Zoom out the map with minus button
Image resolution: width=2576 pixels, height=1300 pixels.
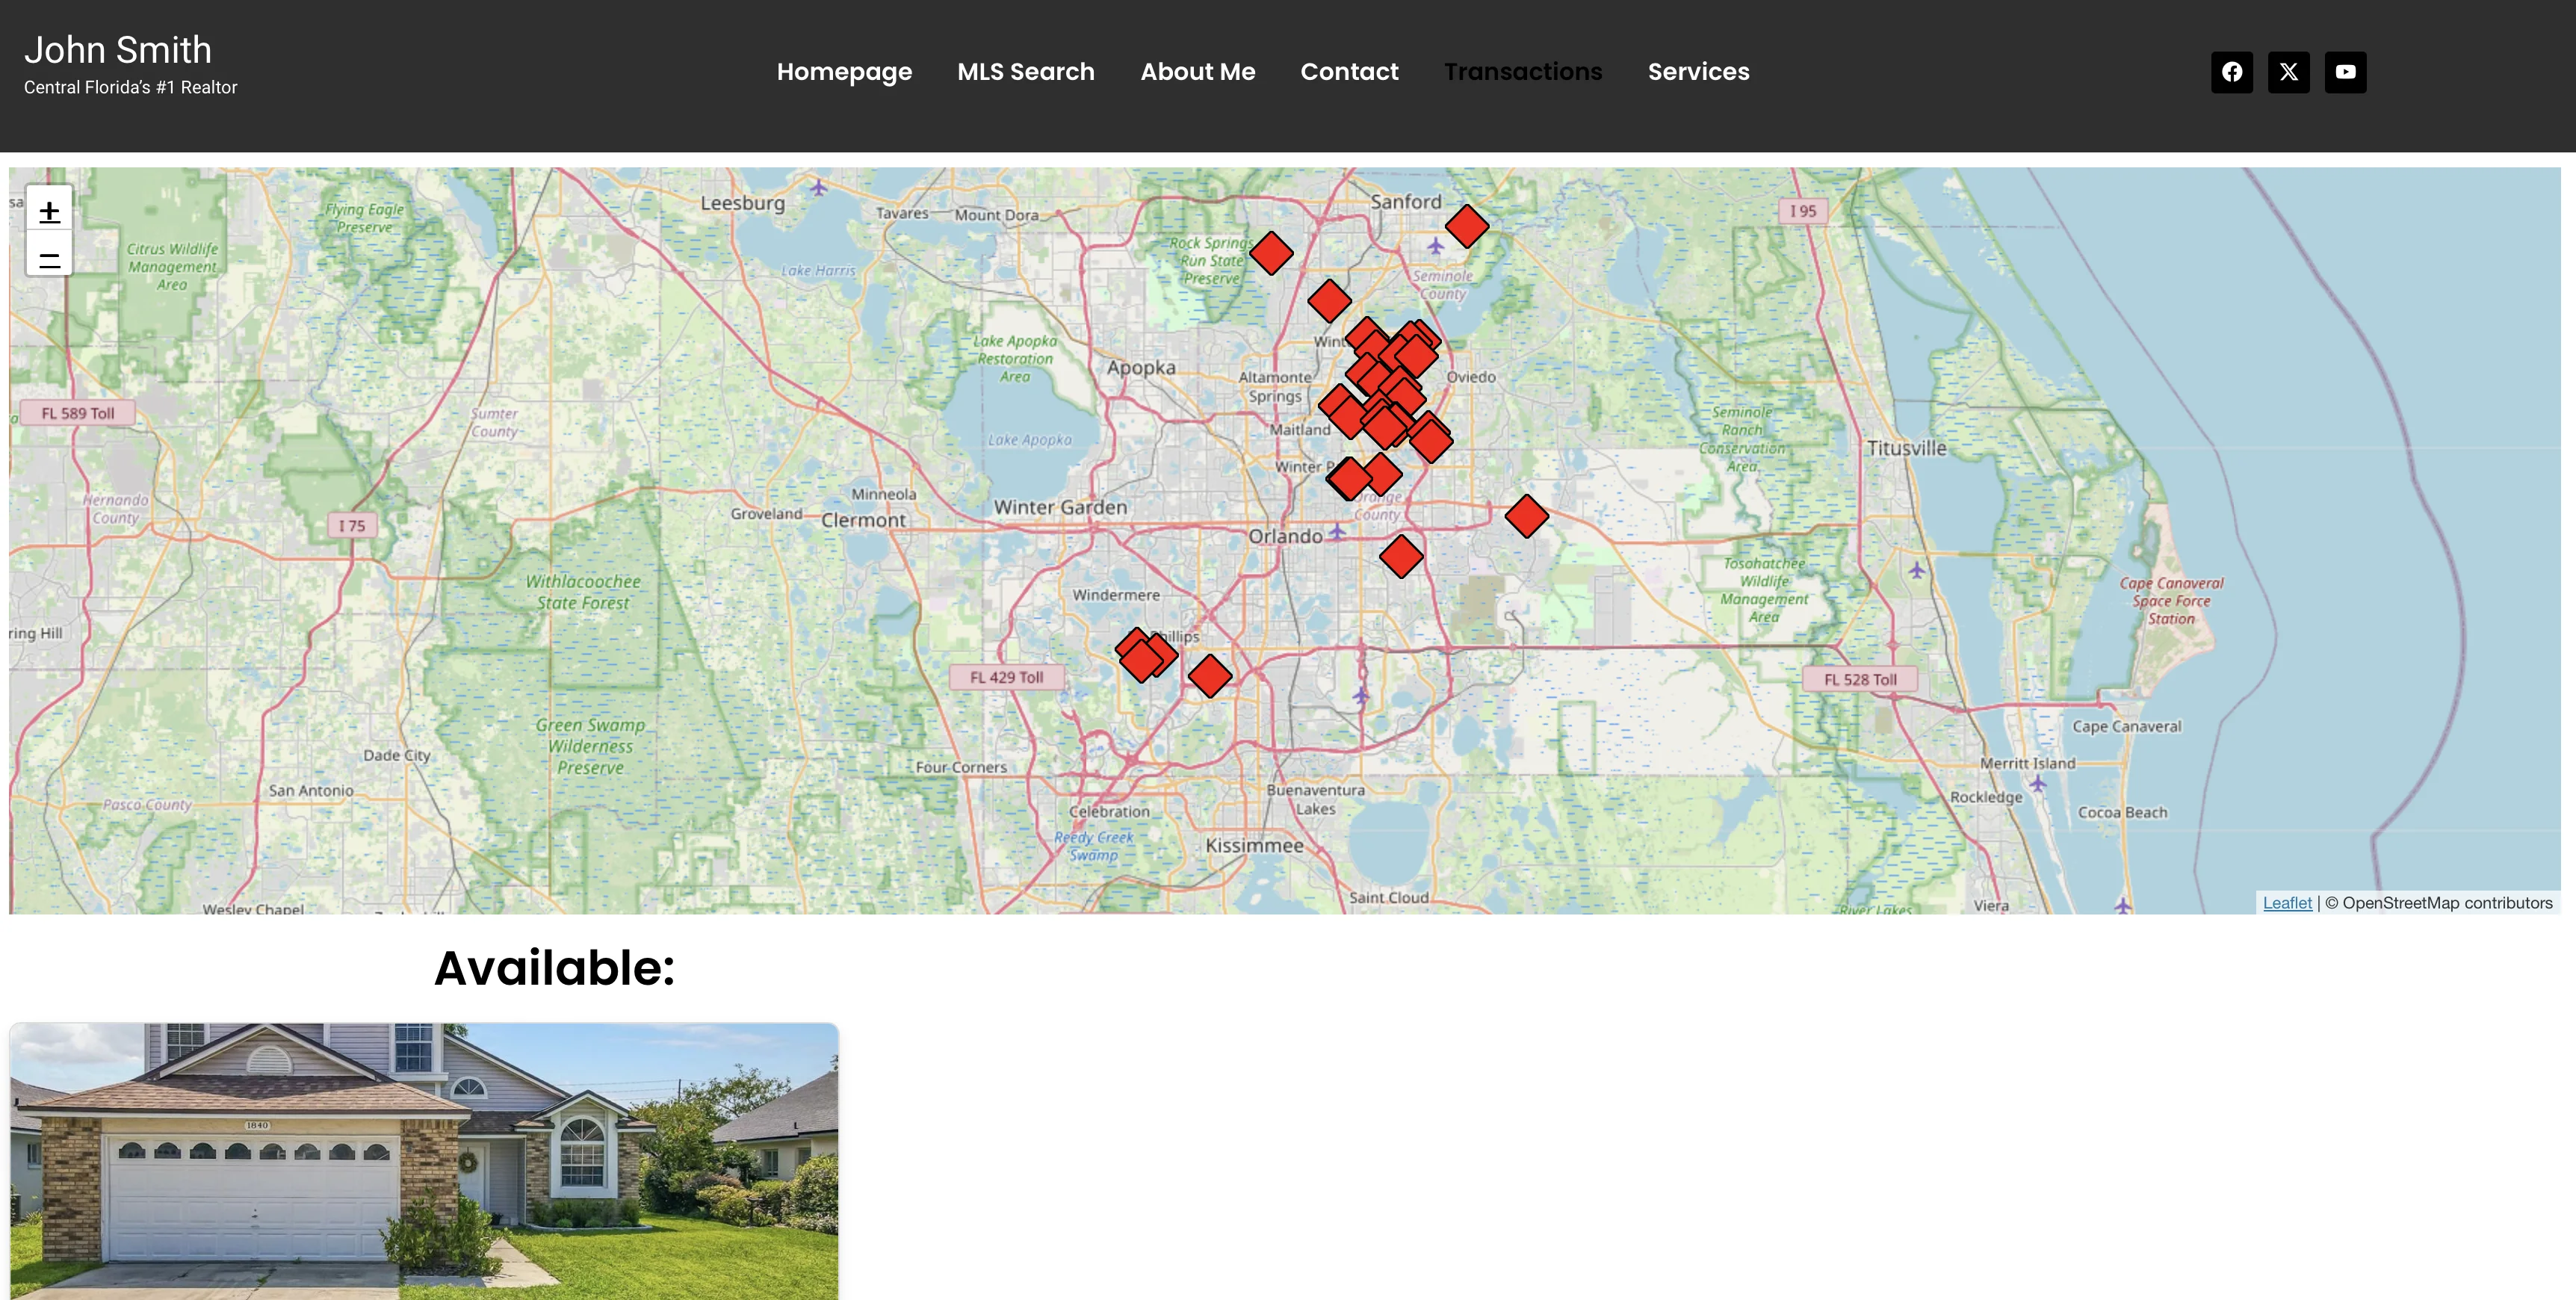point(49,257)
